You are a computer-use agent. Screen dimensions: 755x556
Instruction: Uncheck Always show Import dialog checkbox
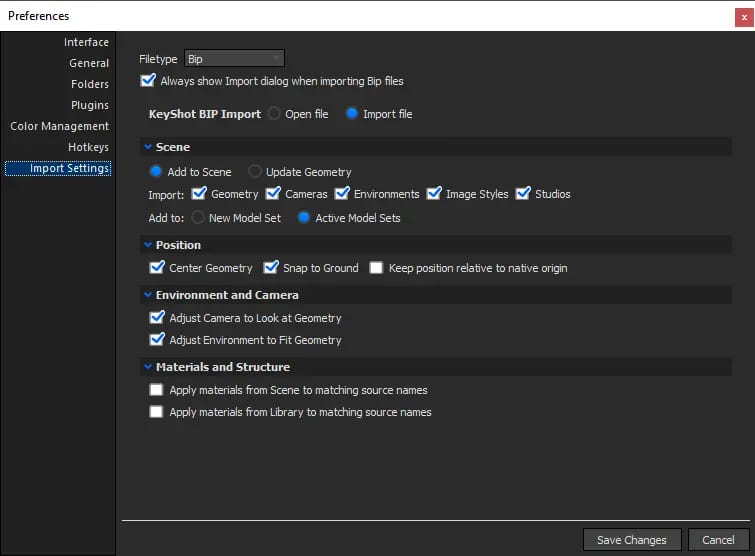[x=147, y=80]
